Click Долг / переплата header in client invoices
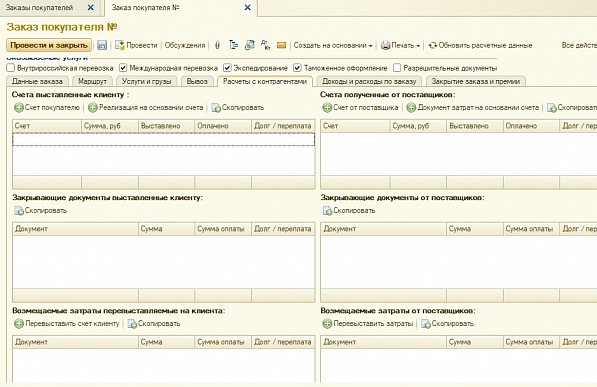The height and width of the screenshot is (387, 597). pyautogui.click(x=283, y=126)
